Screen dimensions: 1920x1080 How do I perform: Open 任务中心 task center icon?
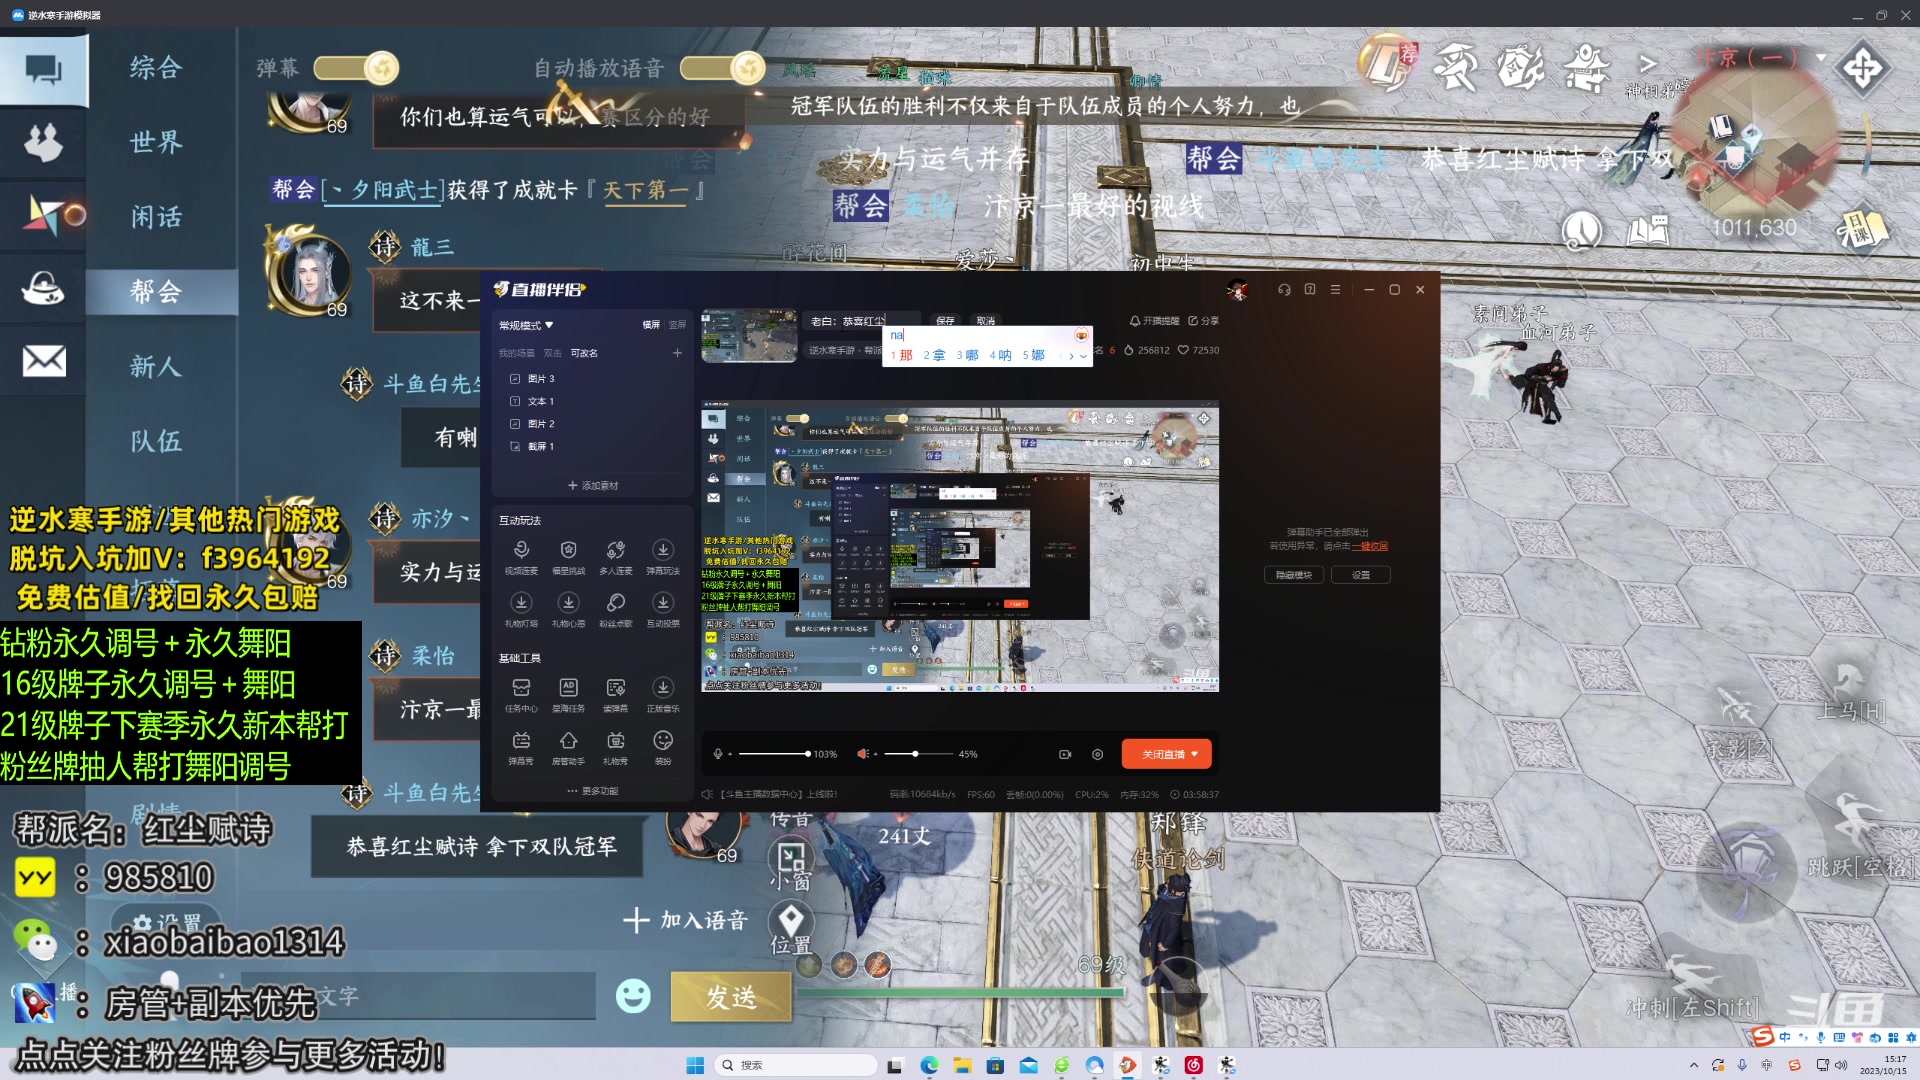pyautogui.click(x=521, y=694)
